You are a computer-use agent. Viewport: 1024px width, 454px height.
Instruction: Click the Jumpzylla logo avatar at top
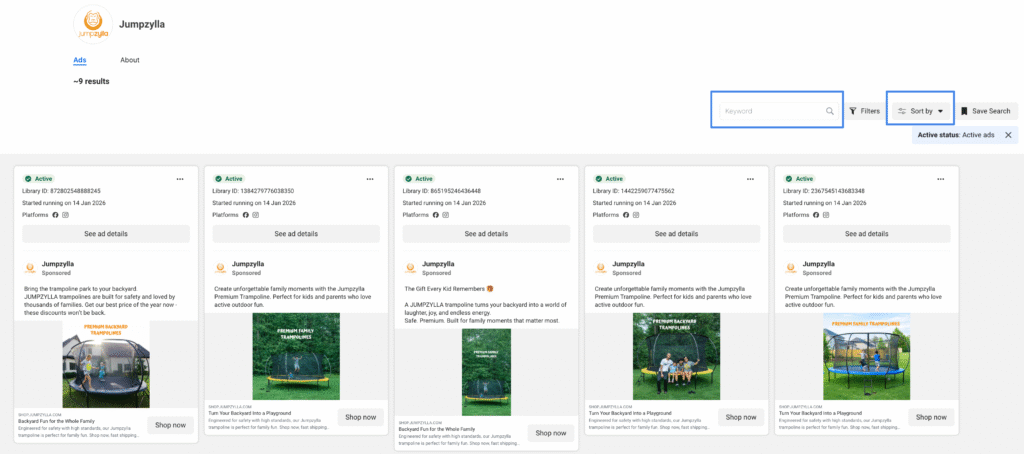93,25
